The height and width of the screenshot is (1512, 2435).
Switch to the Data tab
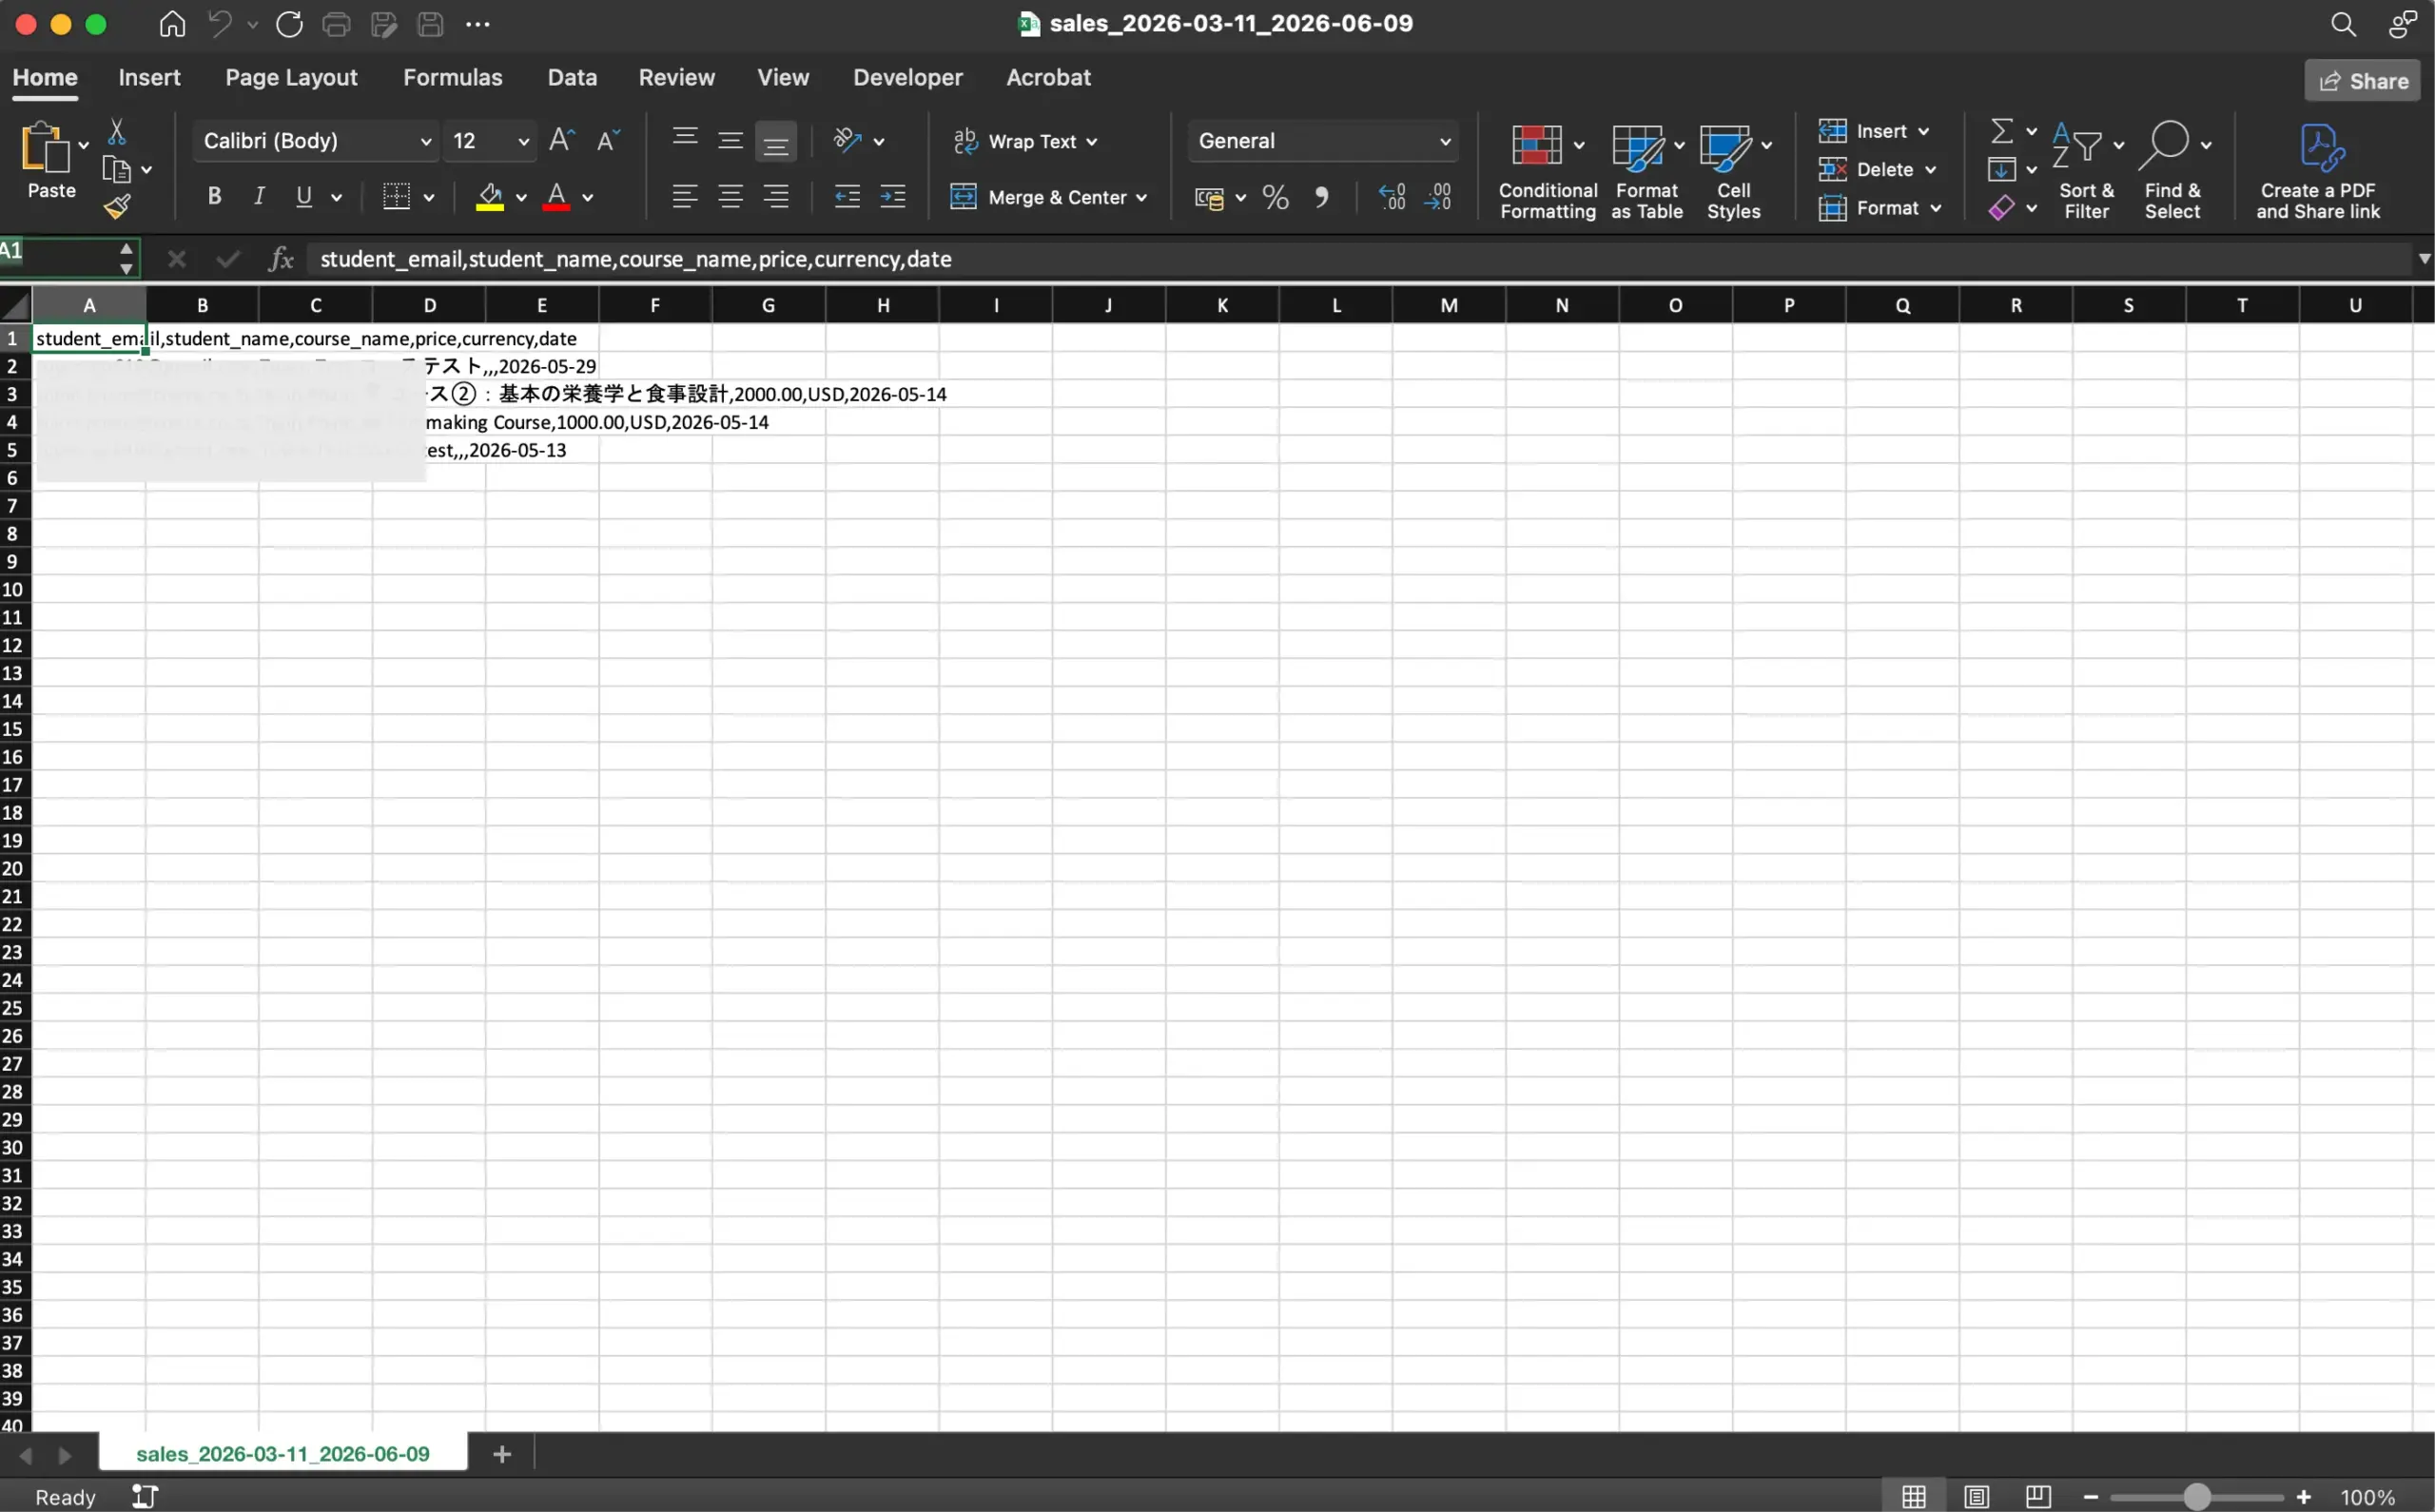point(571,77)
